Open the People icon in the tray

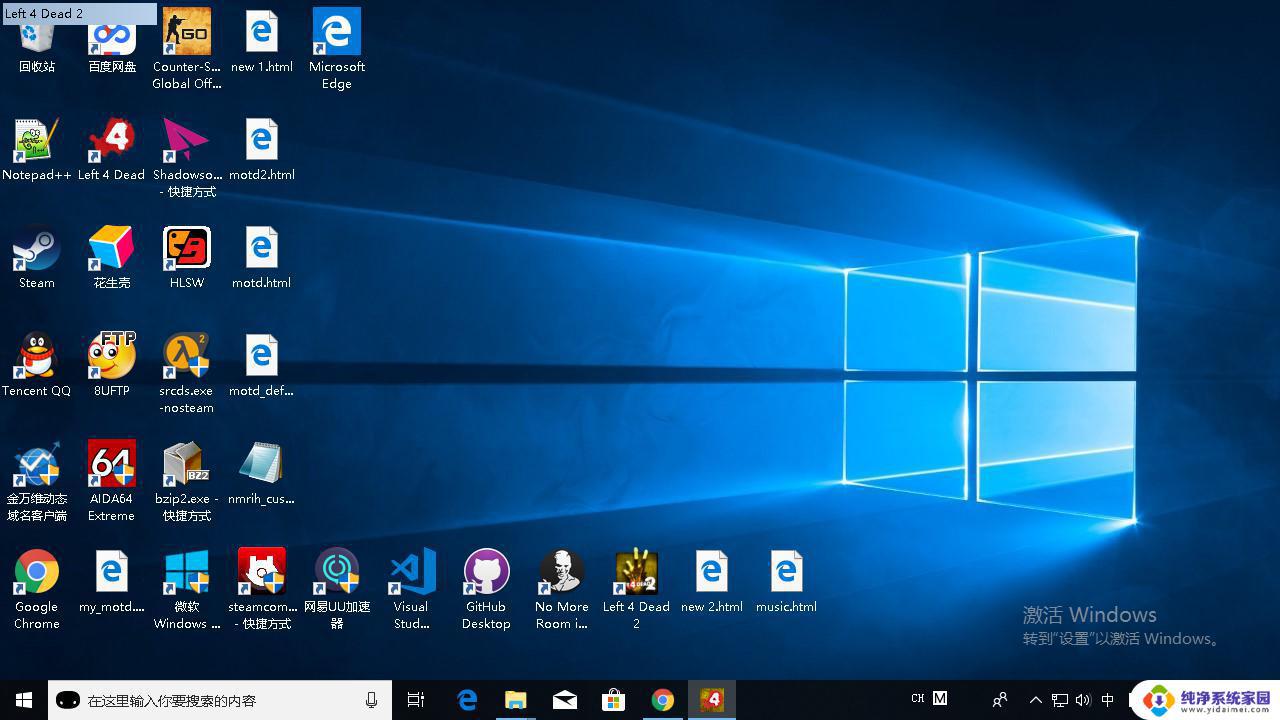999,700
